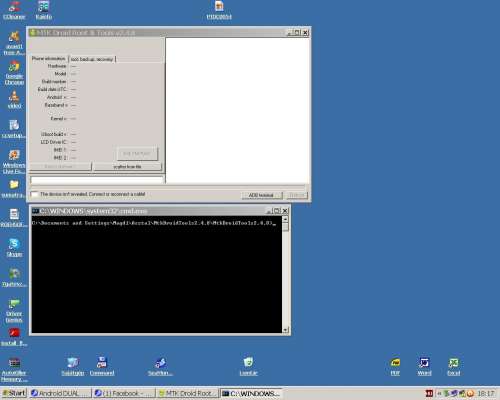The height and width of the screenshot is (400, 500).
Task: Click the ADB terminal button
Action: [x=262, y=195]
